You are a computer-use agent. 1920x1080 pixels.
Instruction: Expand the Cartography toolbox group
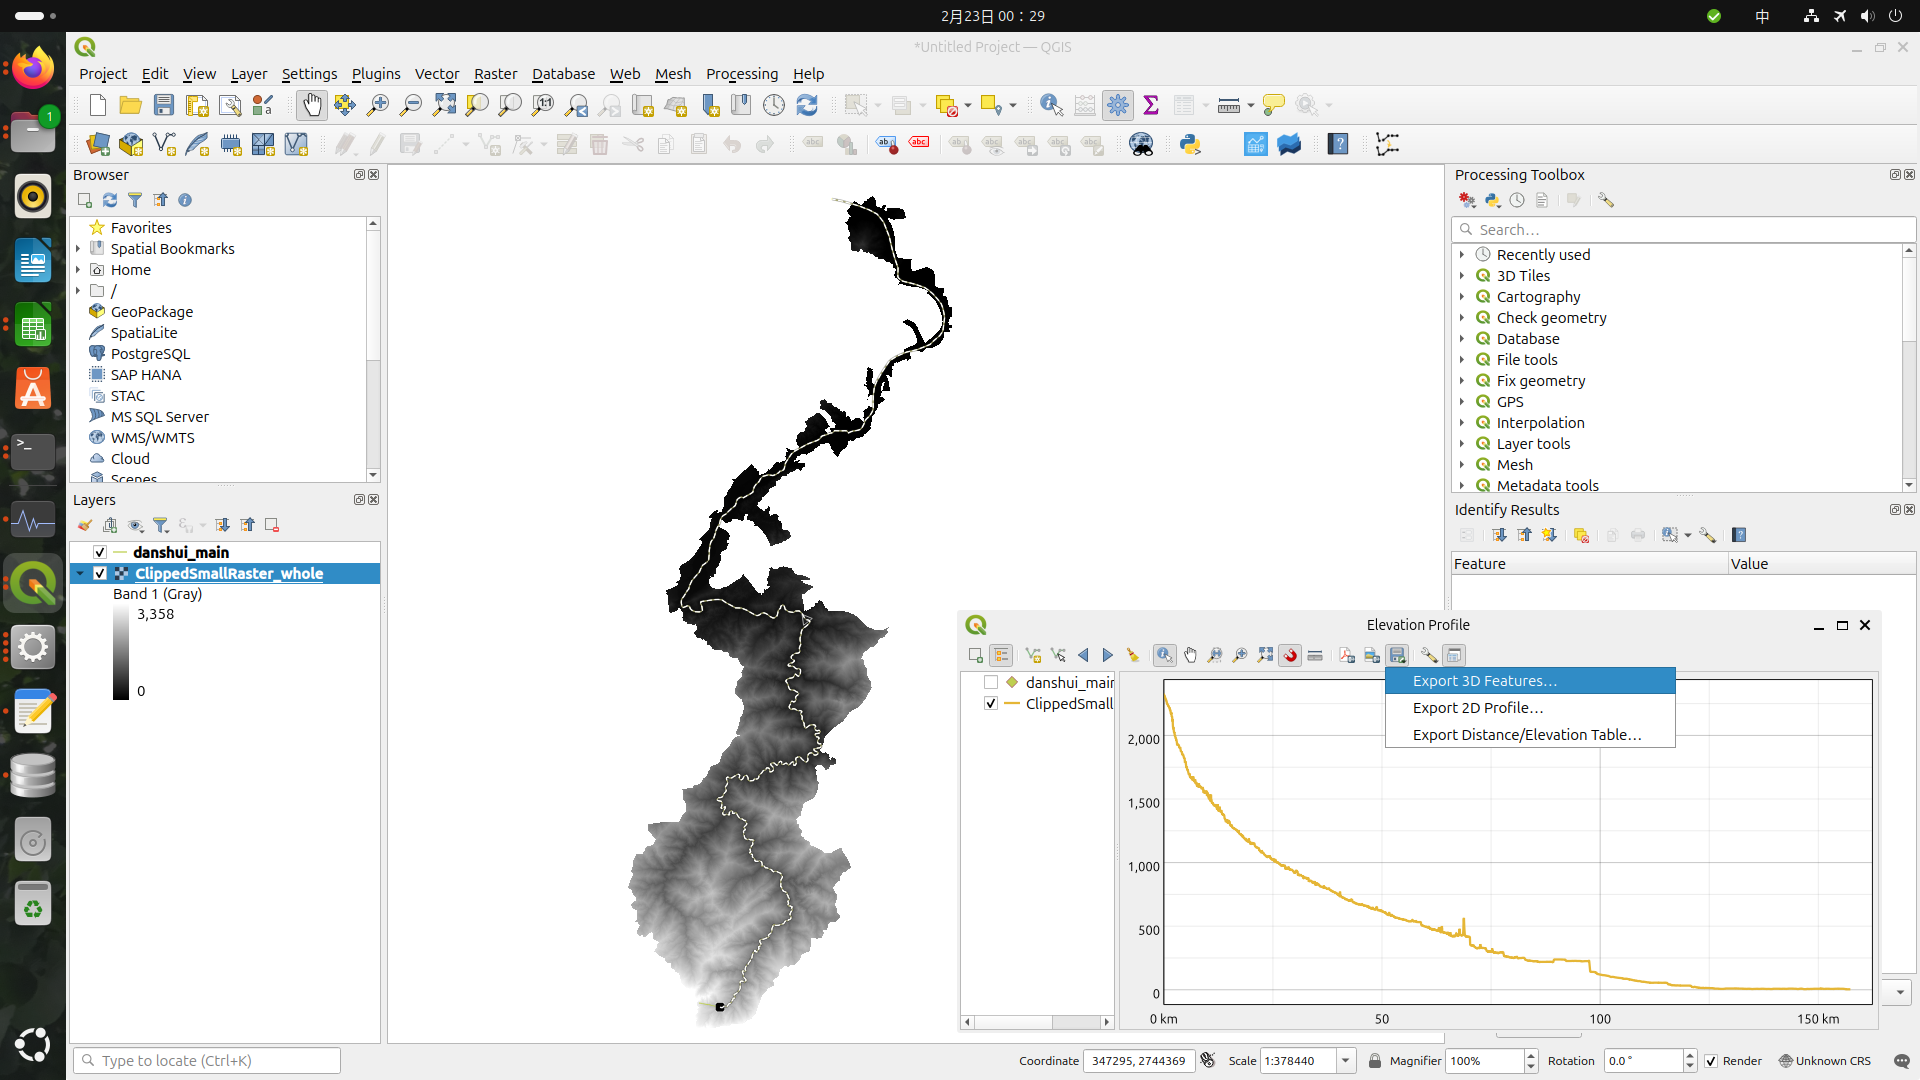(x=1462, y=297)
